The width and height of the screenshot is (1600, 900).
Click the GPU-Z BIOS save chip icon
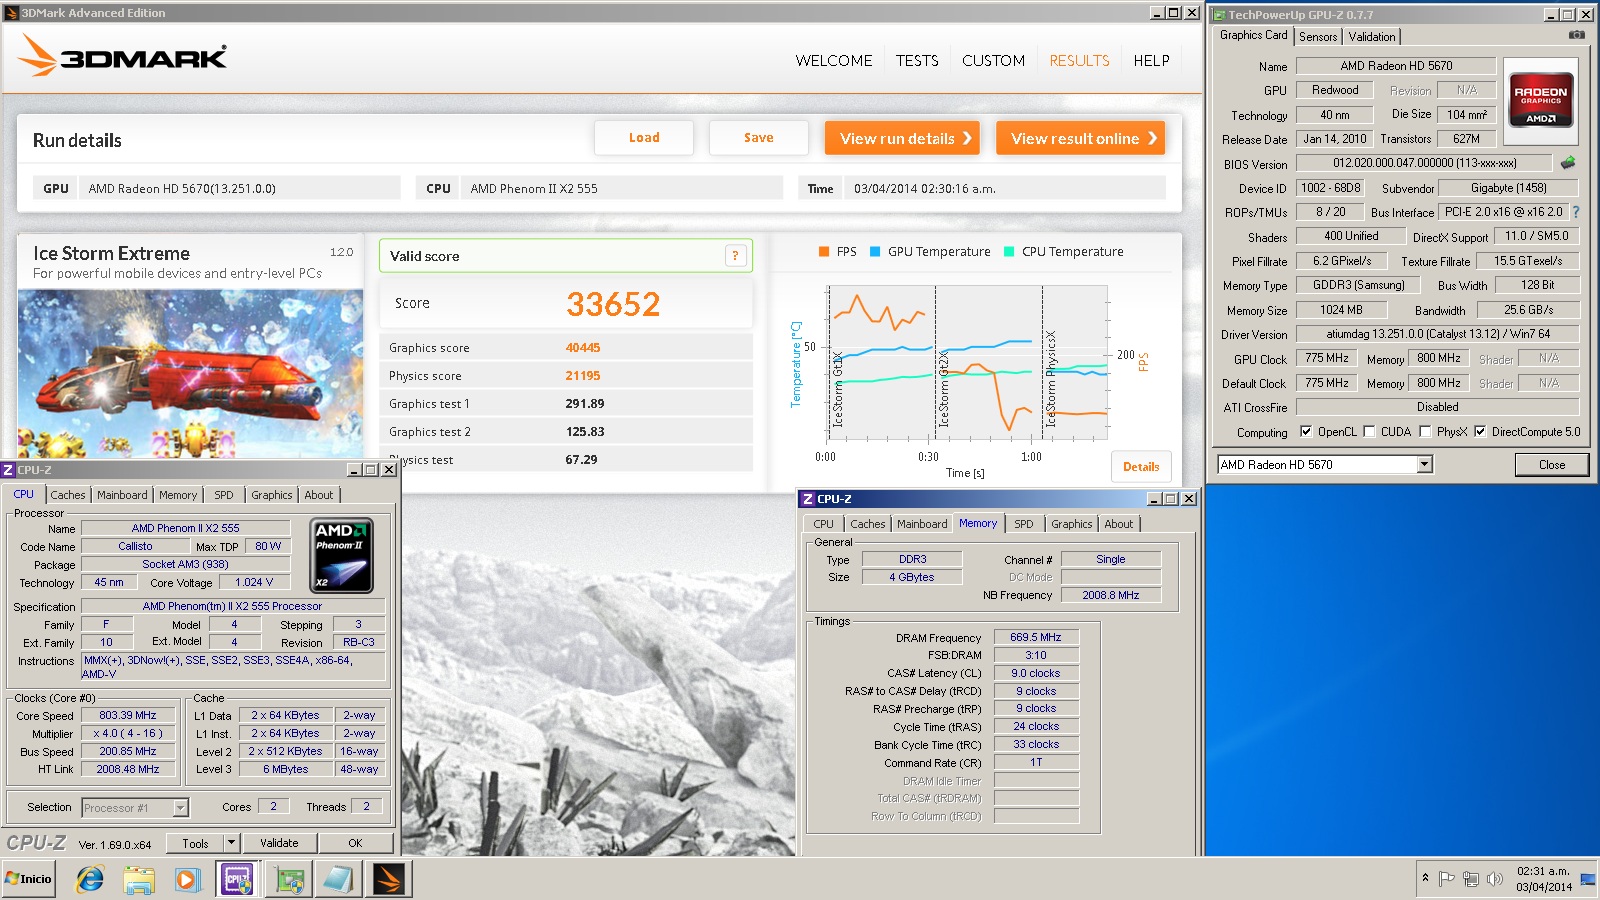(1568, 162)
